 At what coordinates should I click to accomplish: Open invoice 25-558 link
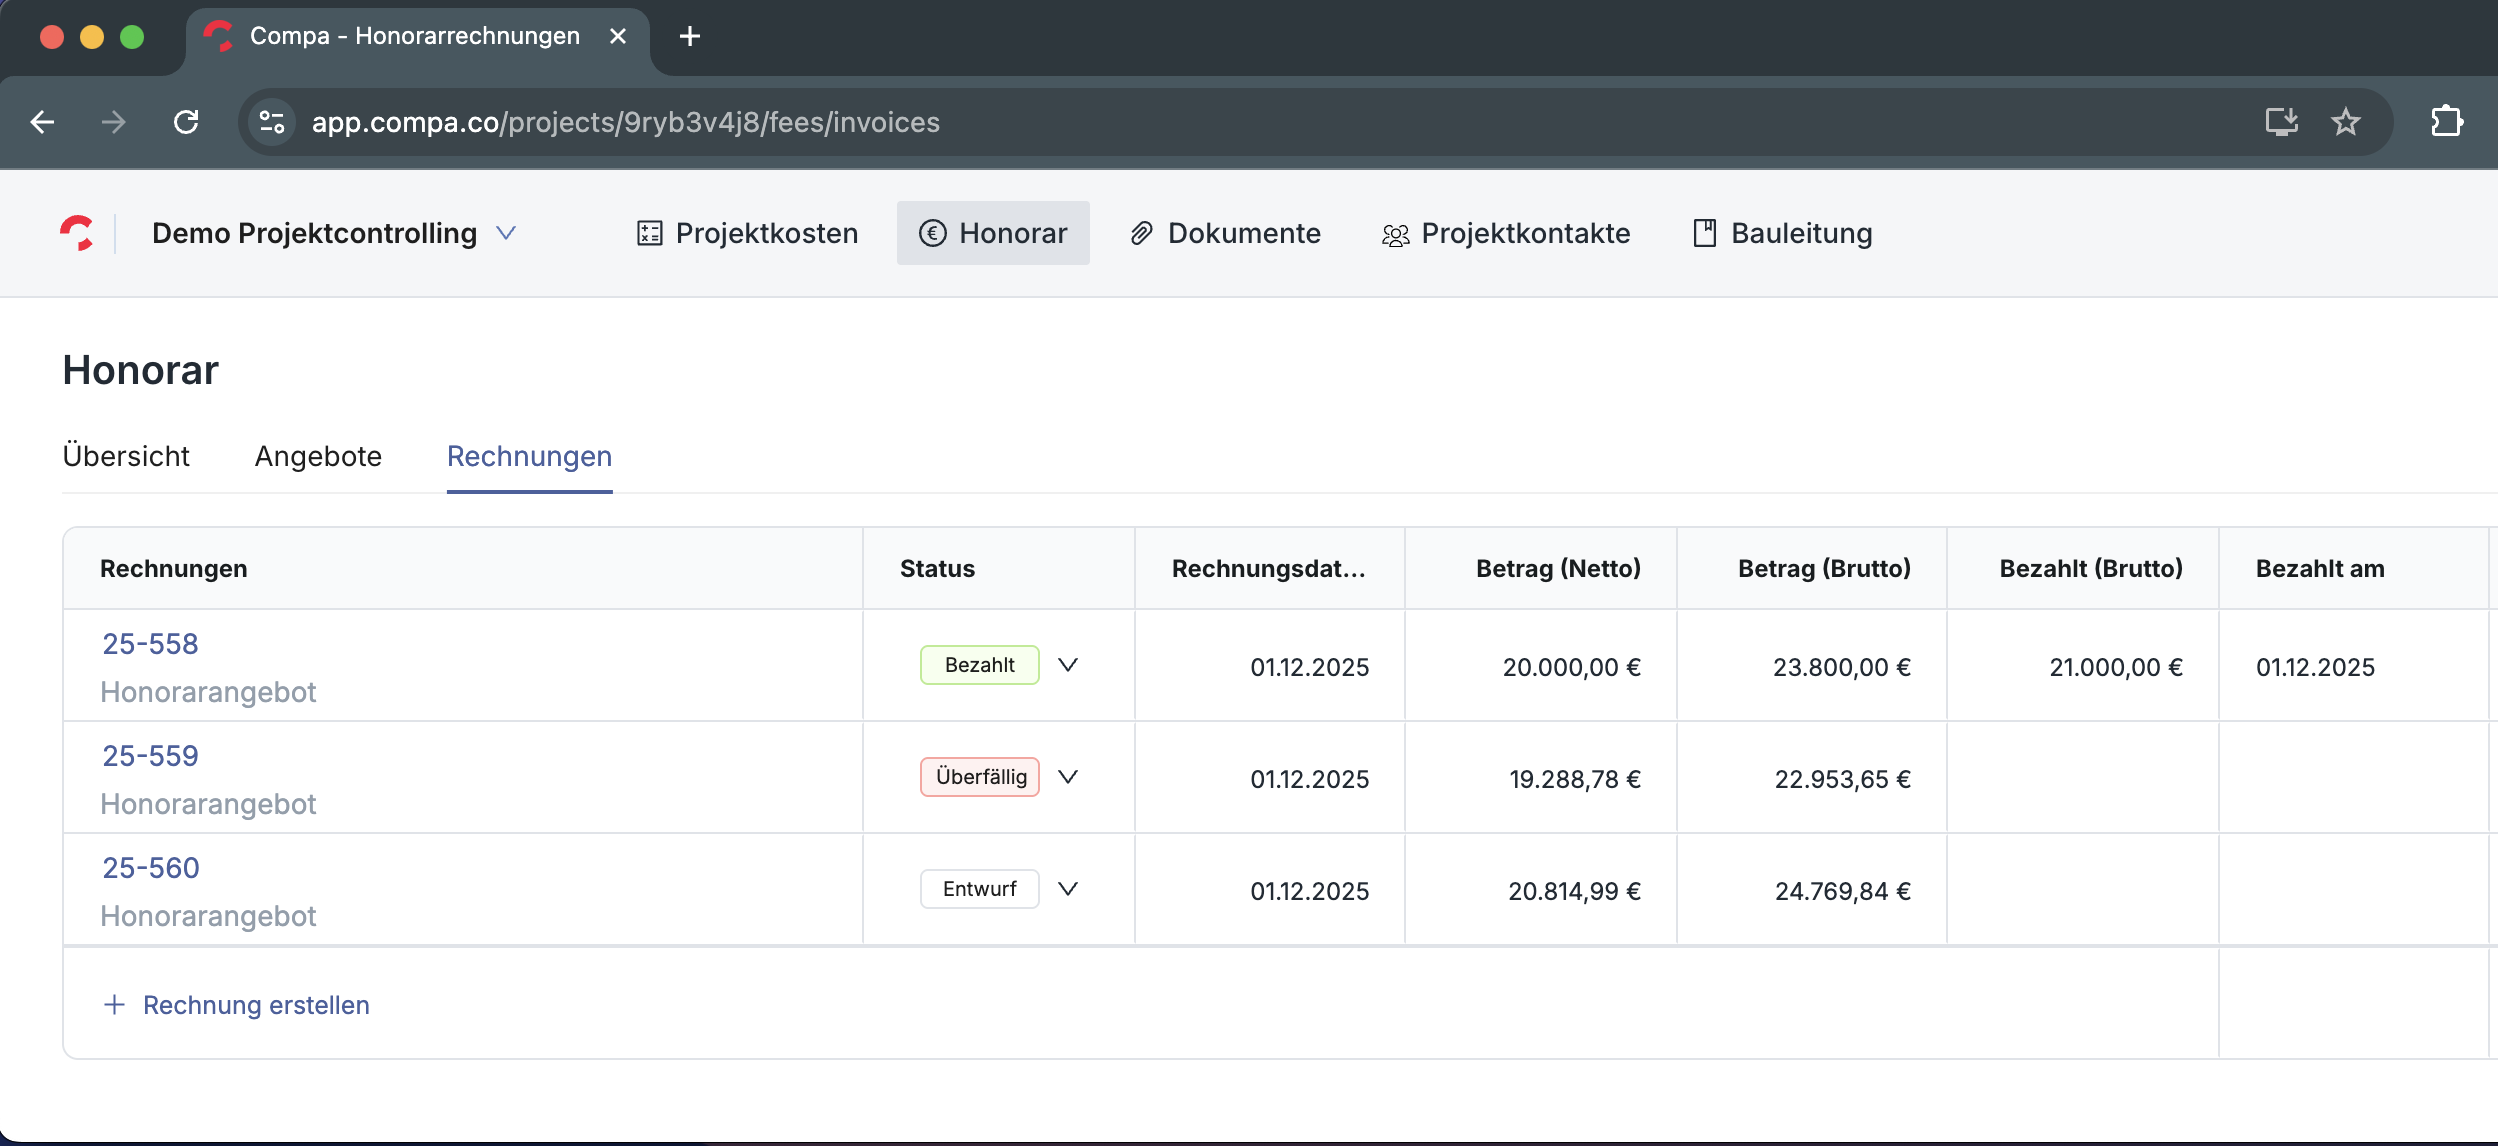[150, 644]
